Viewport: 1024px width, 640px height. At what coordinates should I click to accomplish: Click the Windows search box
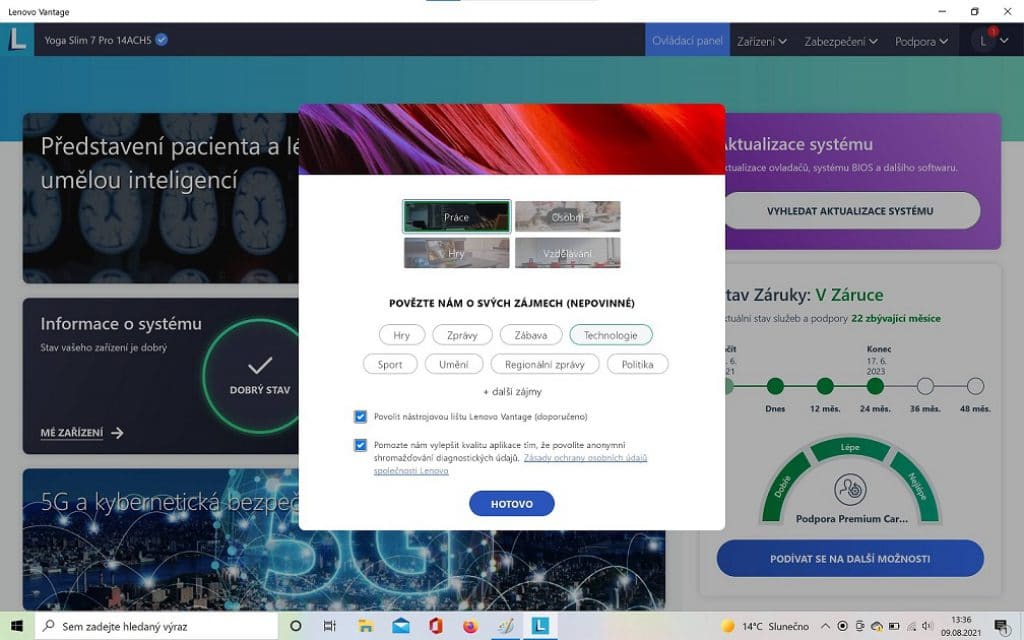[157, 626]
